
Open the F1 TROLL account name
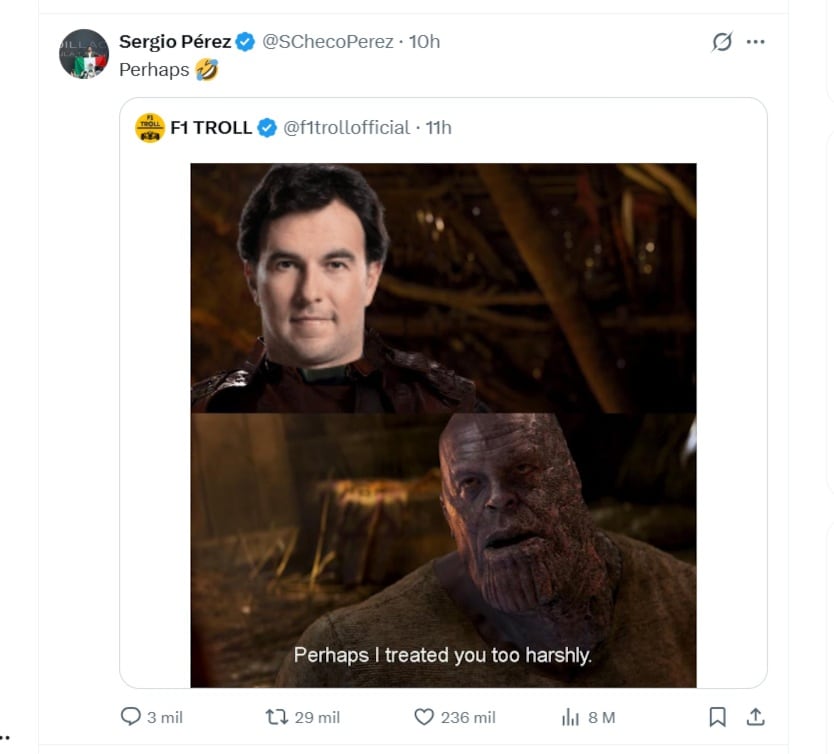point(210,127)
